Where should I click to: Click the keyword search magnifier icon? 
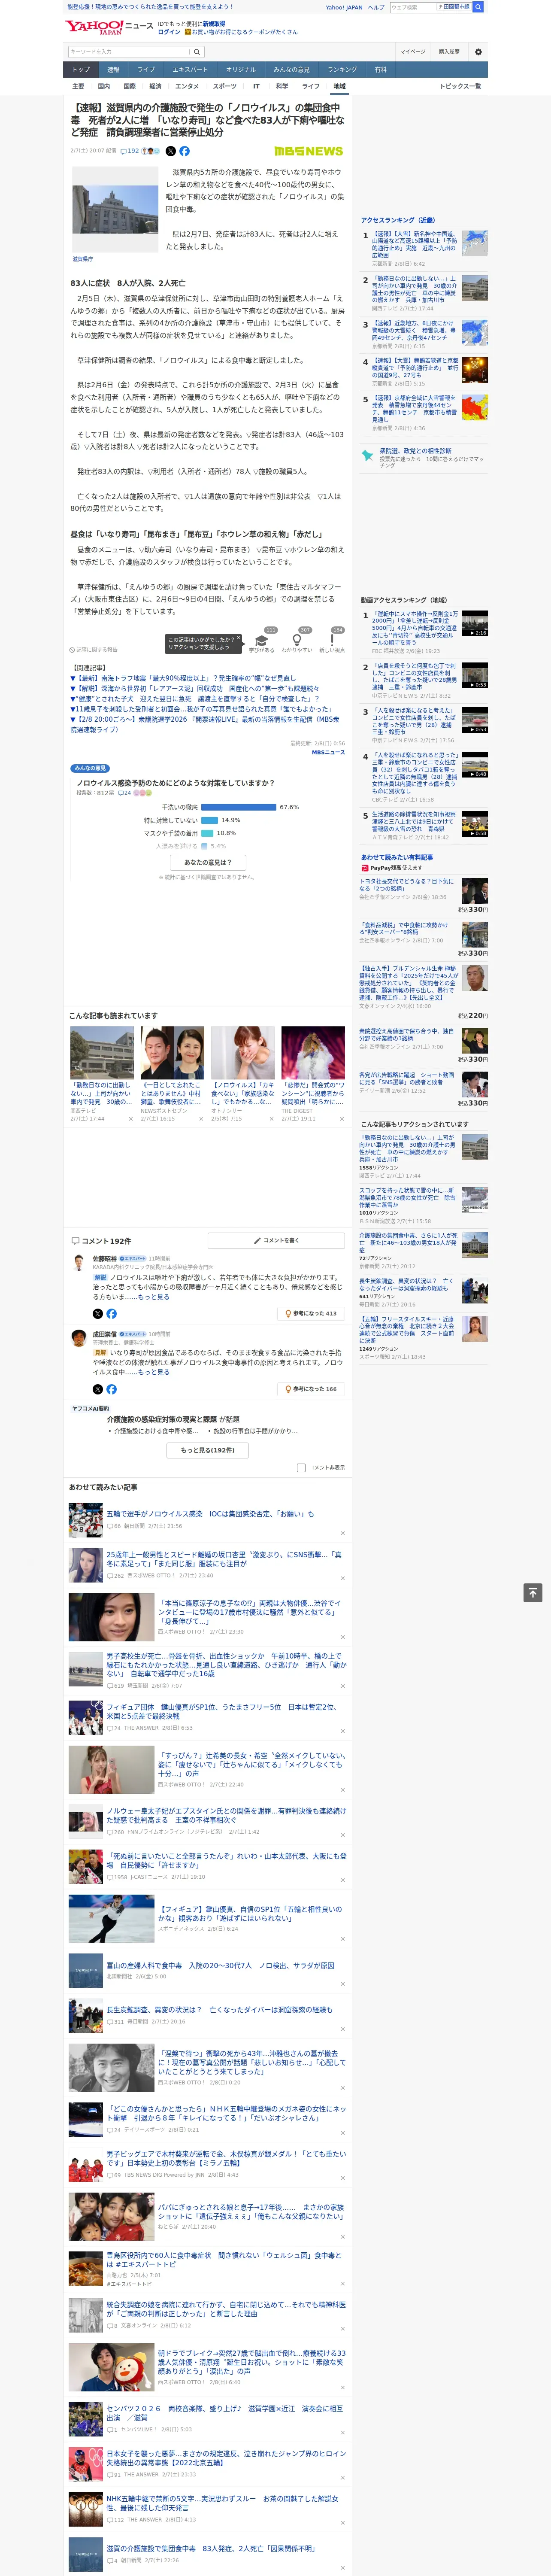point(197,52)
